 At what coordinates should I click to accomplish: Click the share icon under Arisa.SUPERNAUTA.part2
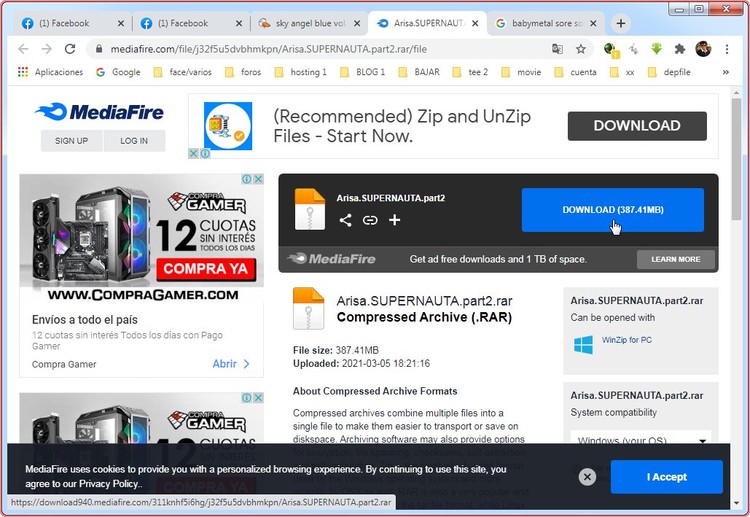point(345,220)
